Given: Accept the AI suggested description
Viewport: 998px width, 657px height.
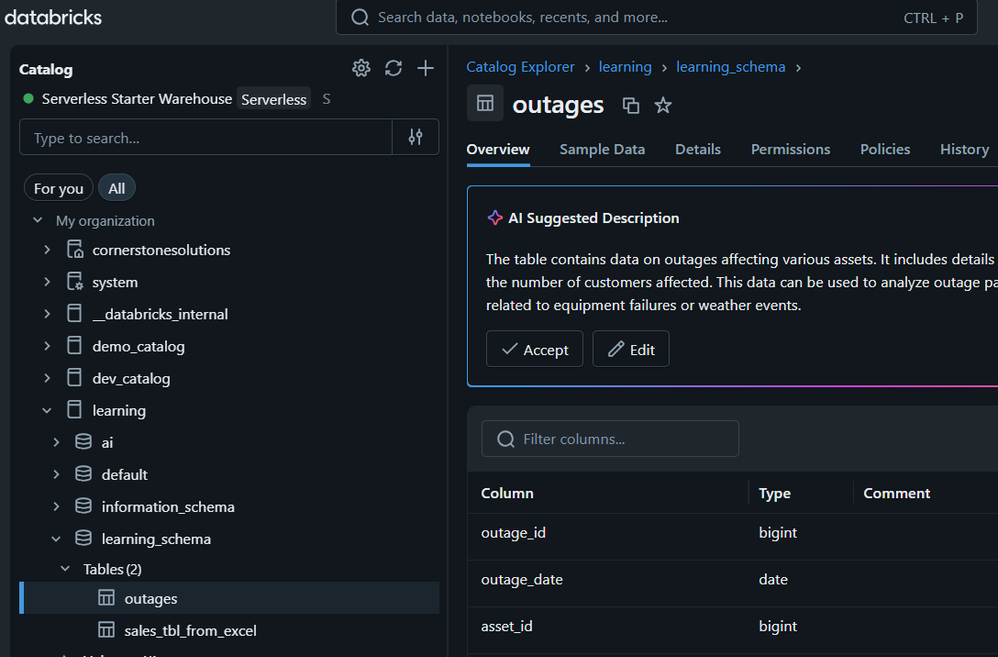Looking at the screenshot, I should (x=534, y=349).
